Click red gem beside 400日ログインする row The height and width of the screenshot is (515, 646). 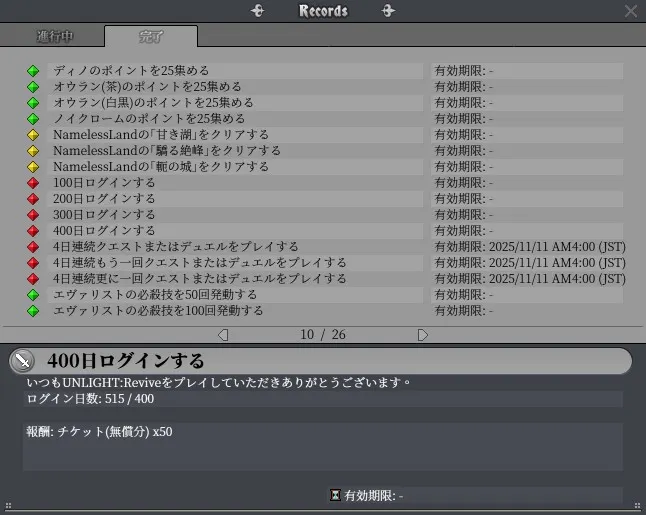pos(33,231)
